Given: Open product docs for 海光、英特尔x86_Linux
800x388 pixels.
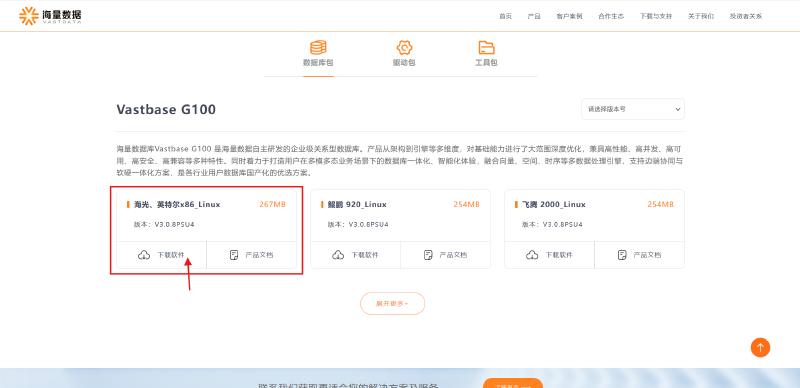Looking at the screenshot, I should click(252, 255).
